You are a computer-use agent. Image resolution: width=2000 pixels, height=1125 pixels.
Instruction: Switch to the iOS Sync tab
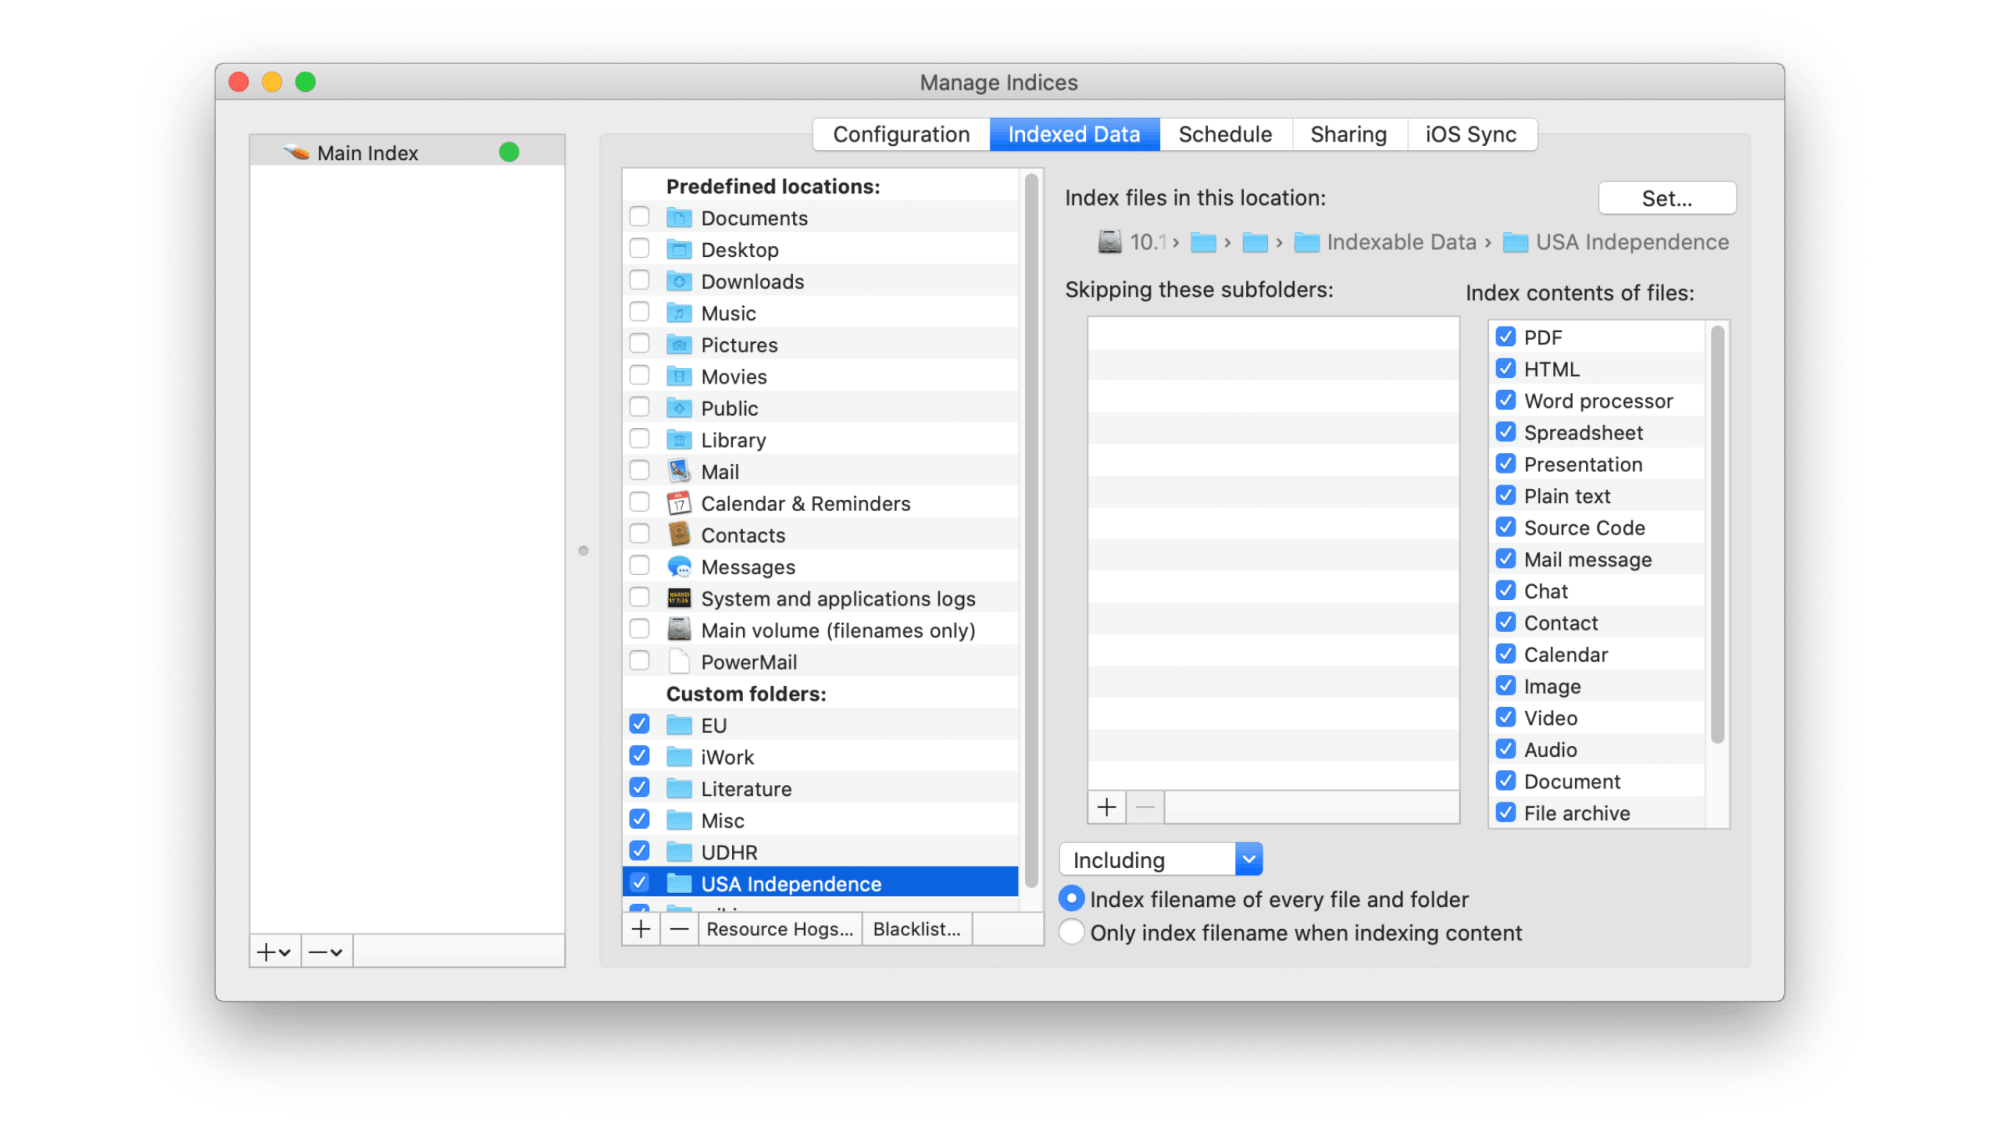(x=1471, y=134)
